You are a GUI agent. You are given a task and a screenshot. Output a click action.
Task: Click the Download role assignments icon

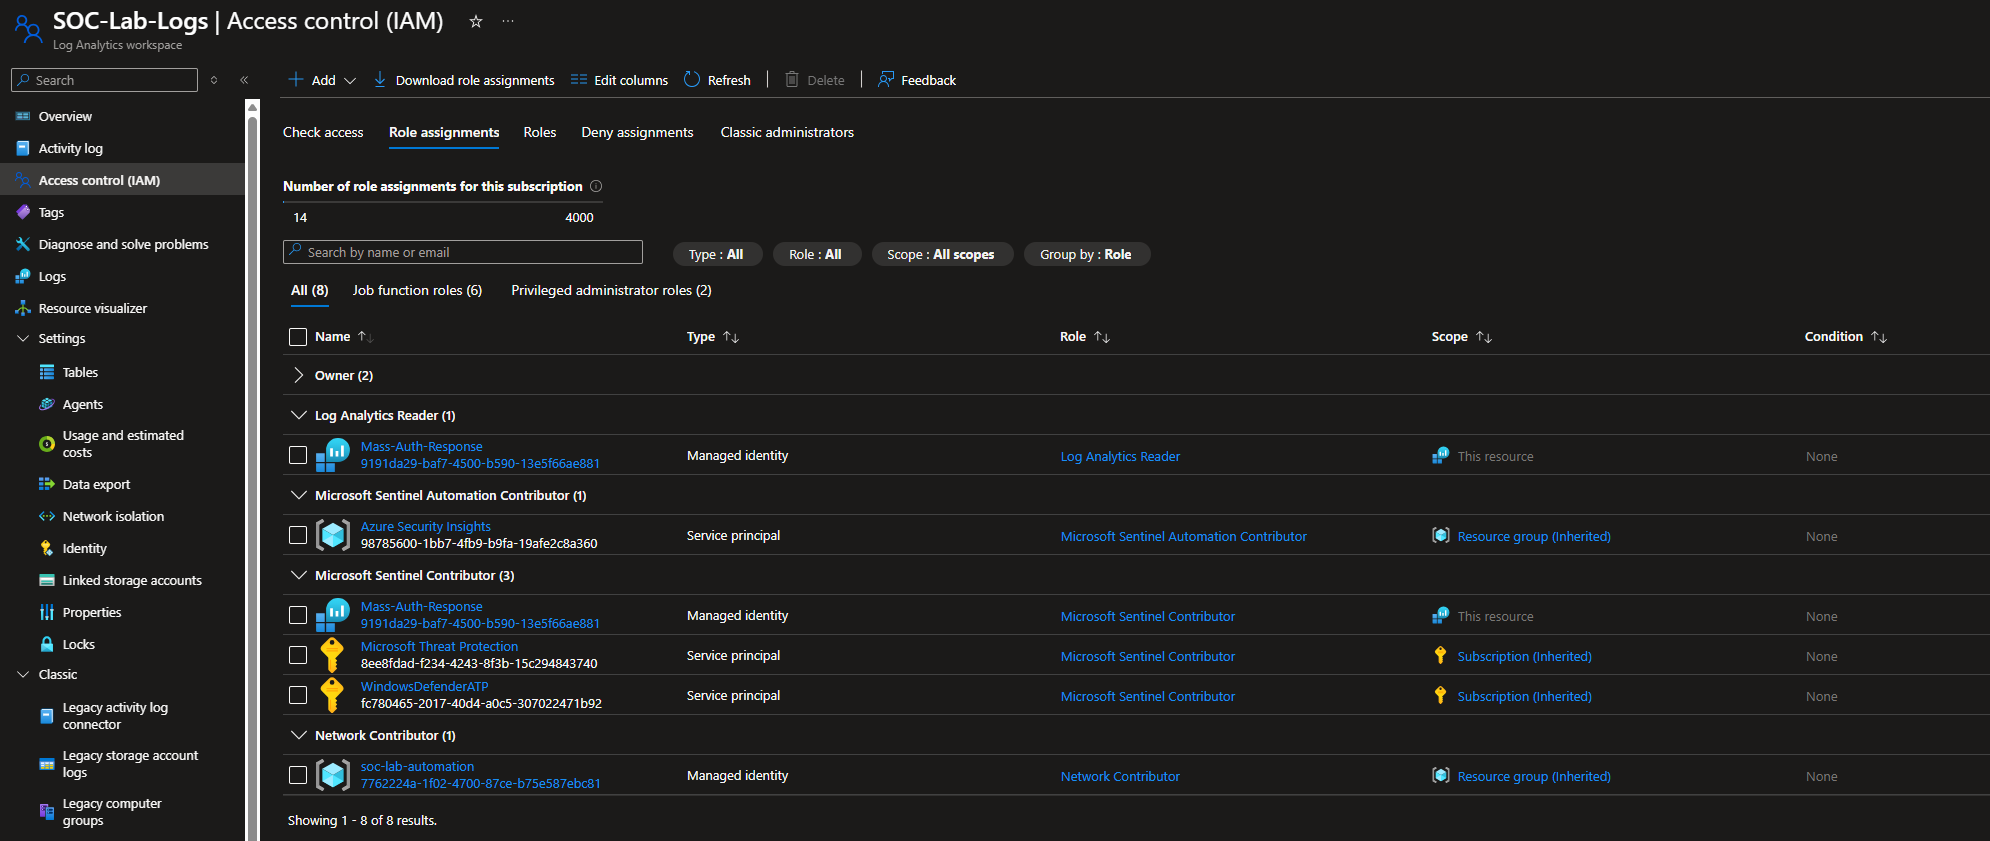tap(380, 80)
